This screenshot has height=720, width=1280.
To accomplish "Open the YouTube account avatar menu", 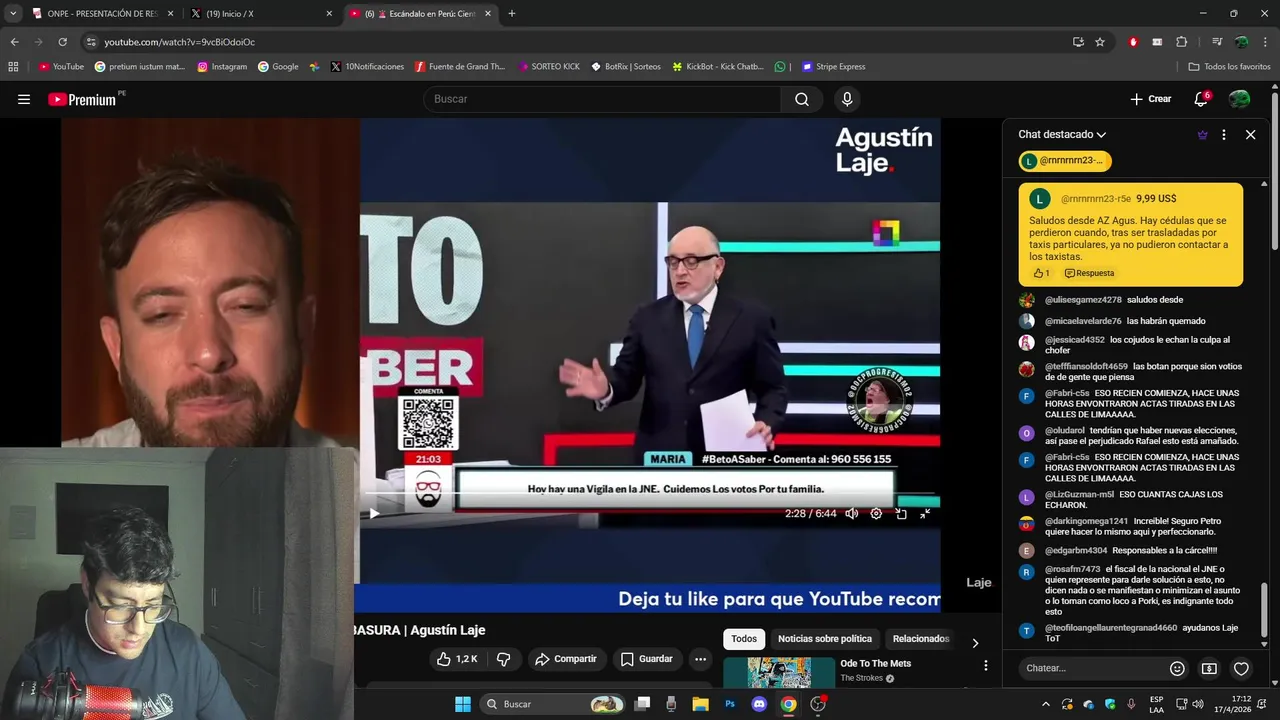I will pyautogui.click(x=1239, y=99).
